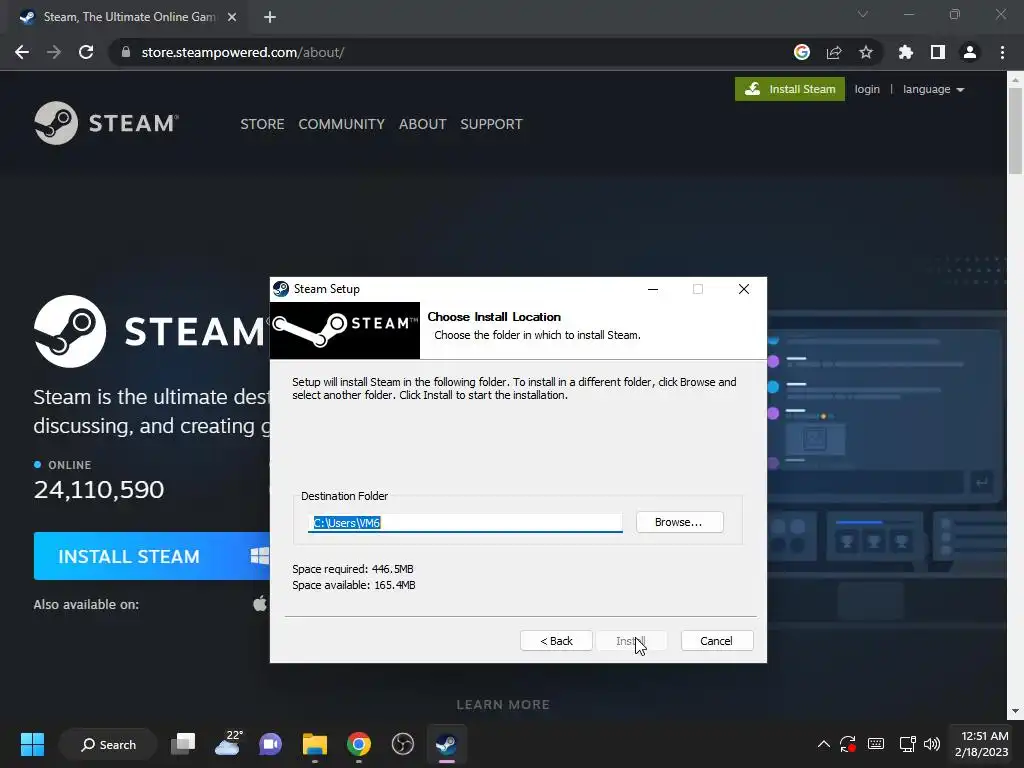Click the LEARN MORE link
Screen dimensions: 1024x768
click(x=503, y=705)
